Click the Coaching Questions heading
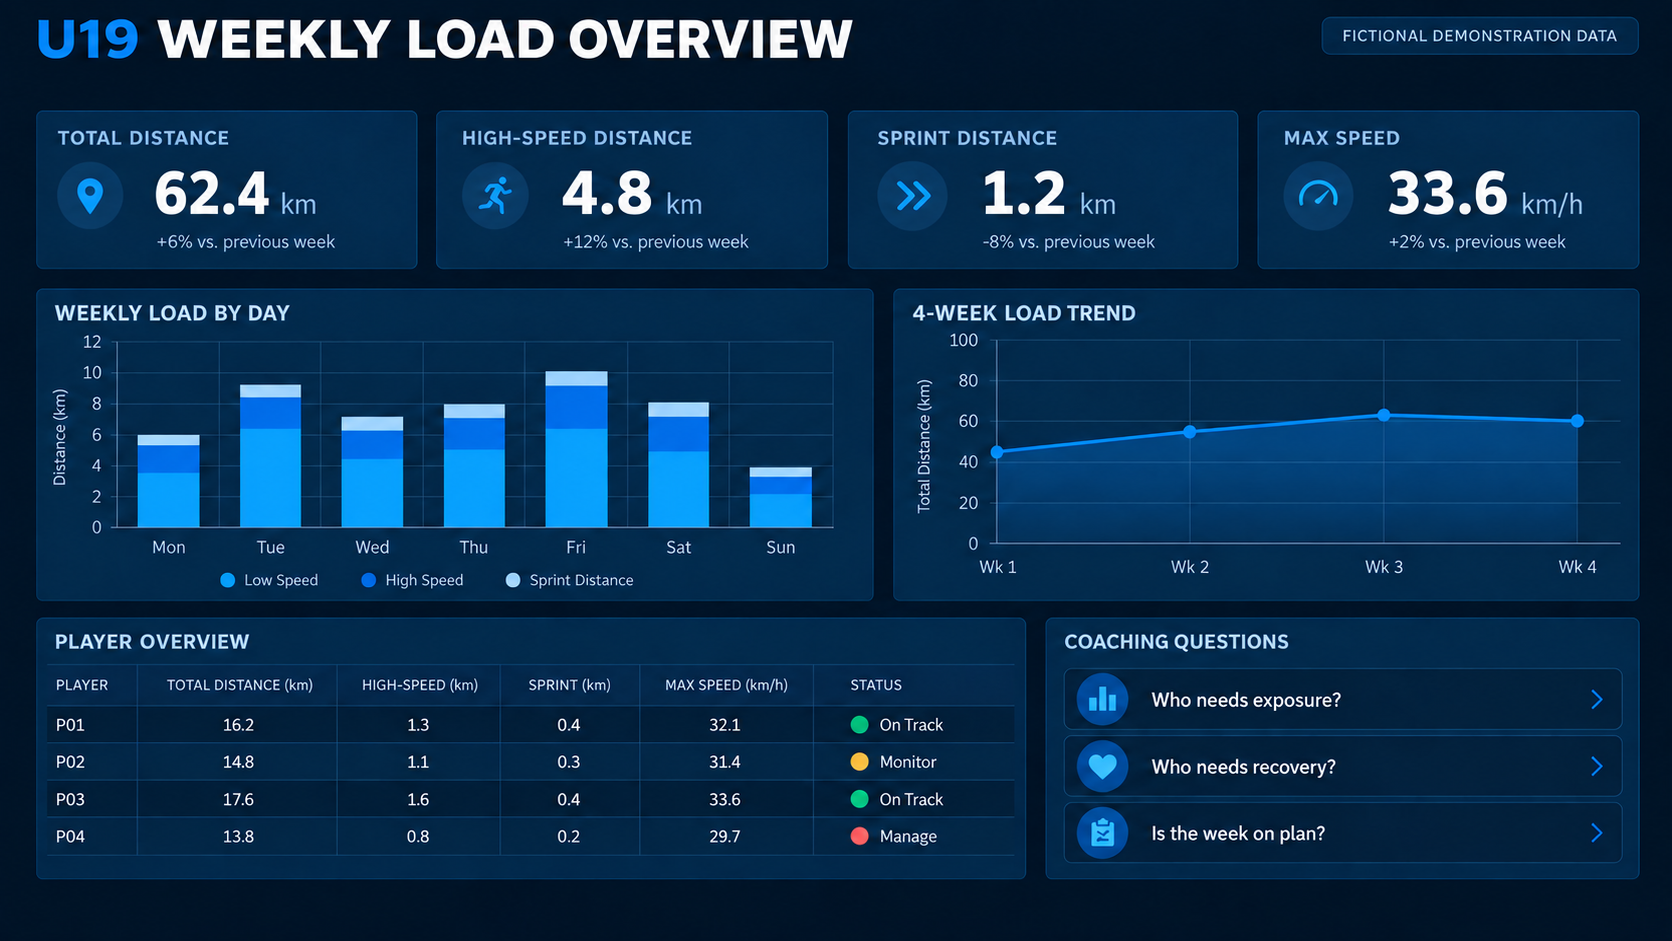This screenshot has width=1672, height=941. (1176, 642)
